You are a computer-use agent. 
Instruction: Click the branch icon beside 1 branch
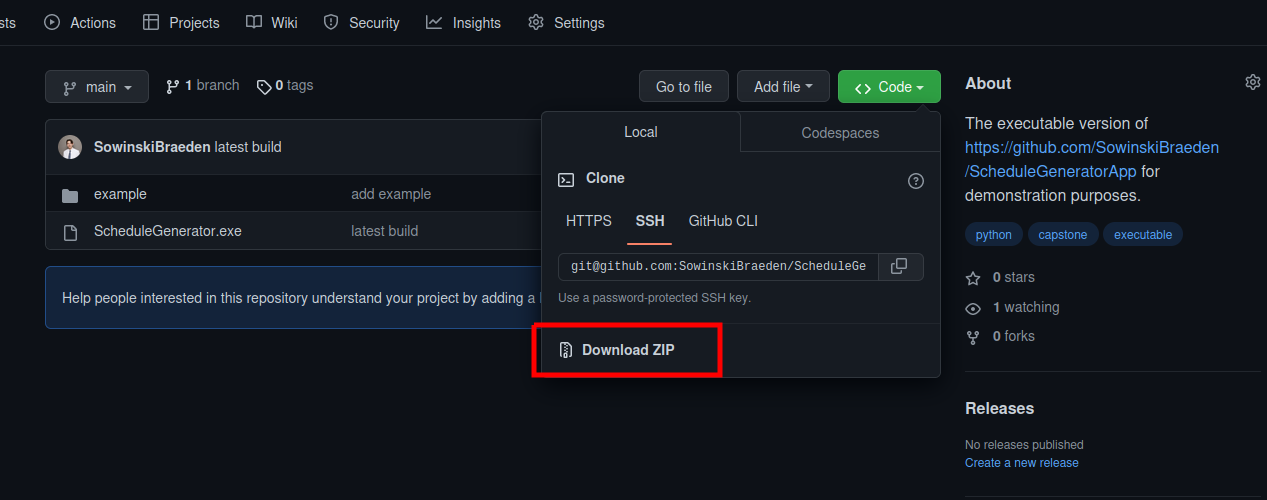173,87
